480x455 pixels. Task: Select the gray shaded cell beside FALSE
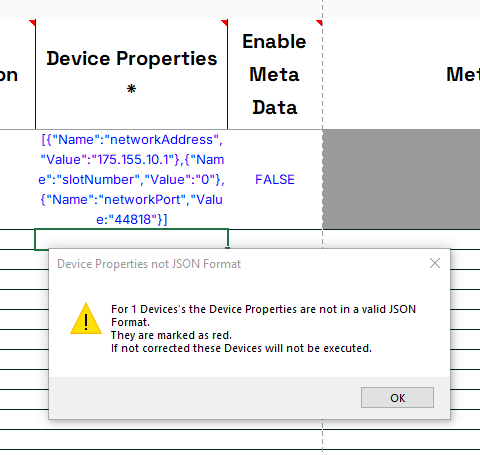coord(401,179)
